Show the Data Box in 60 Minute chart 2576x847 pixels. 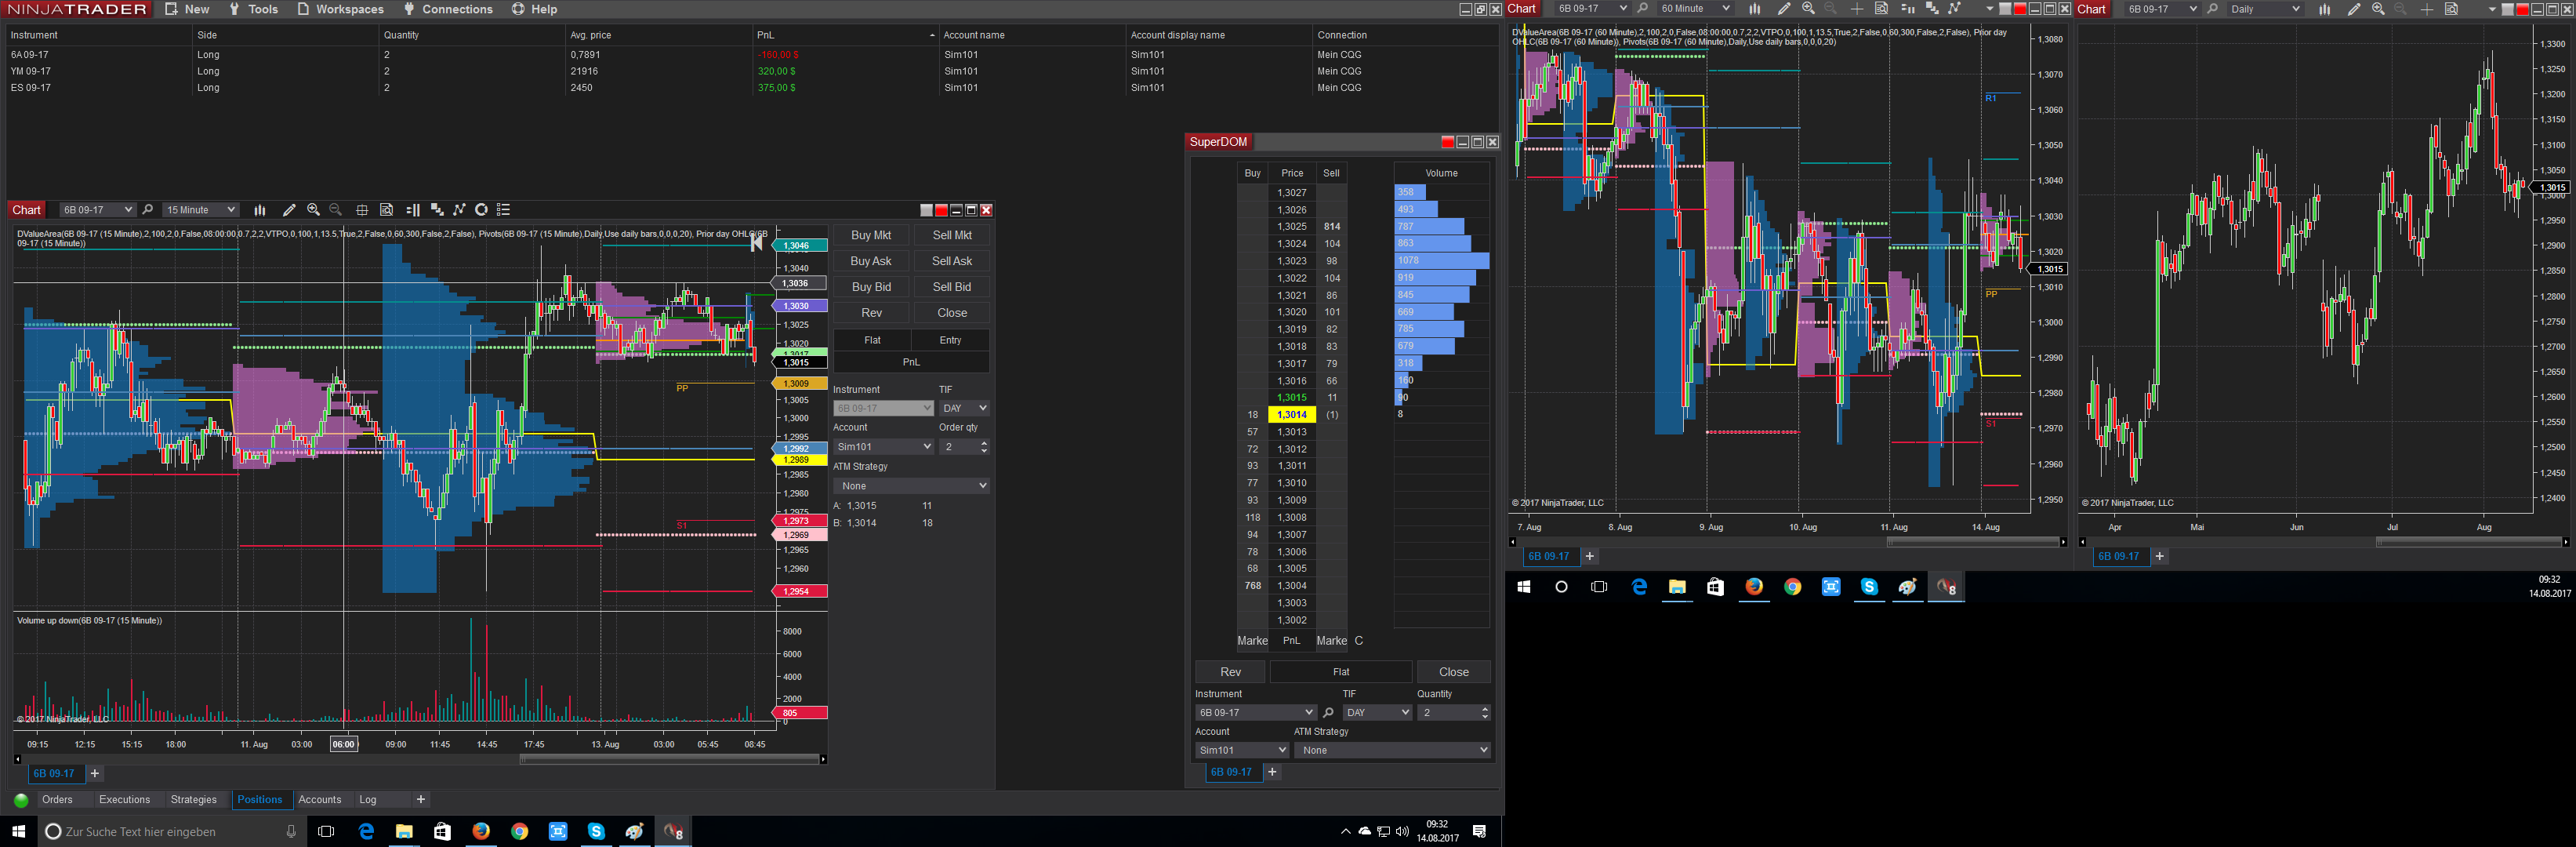click(x=1881, y=9)
